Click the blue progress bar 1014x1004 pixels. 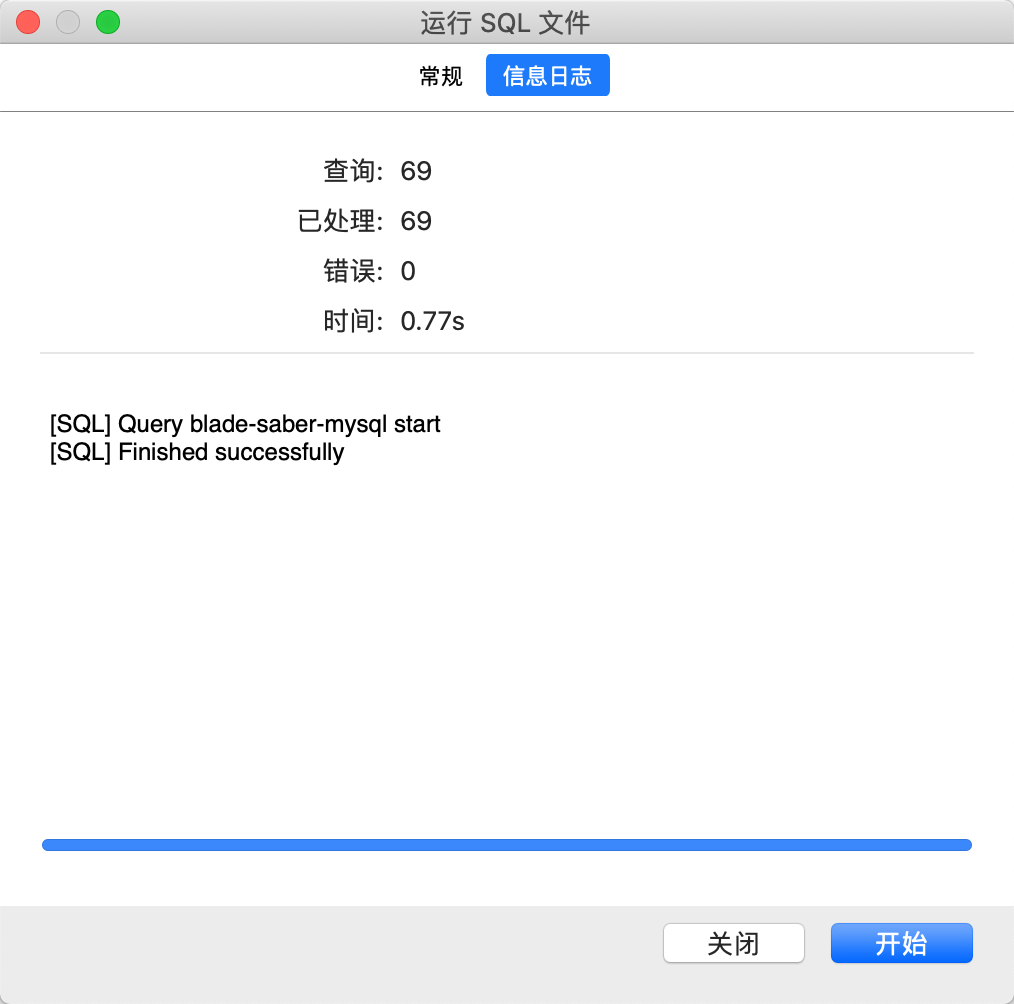[507, 845]
